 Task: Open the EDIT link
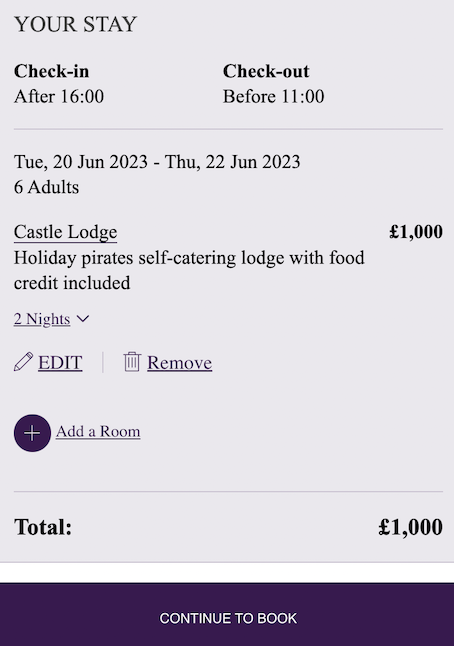point(60,363)
